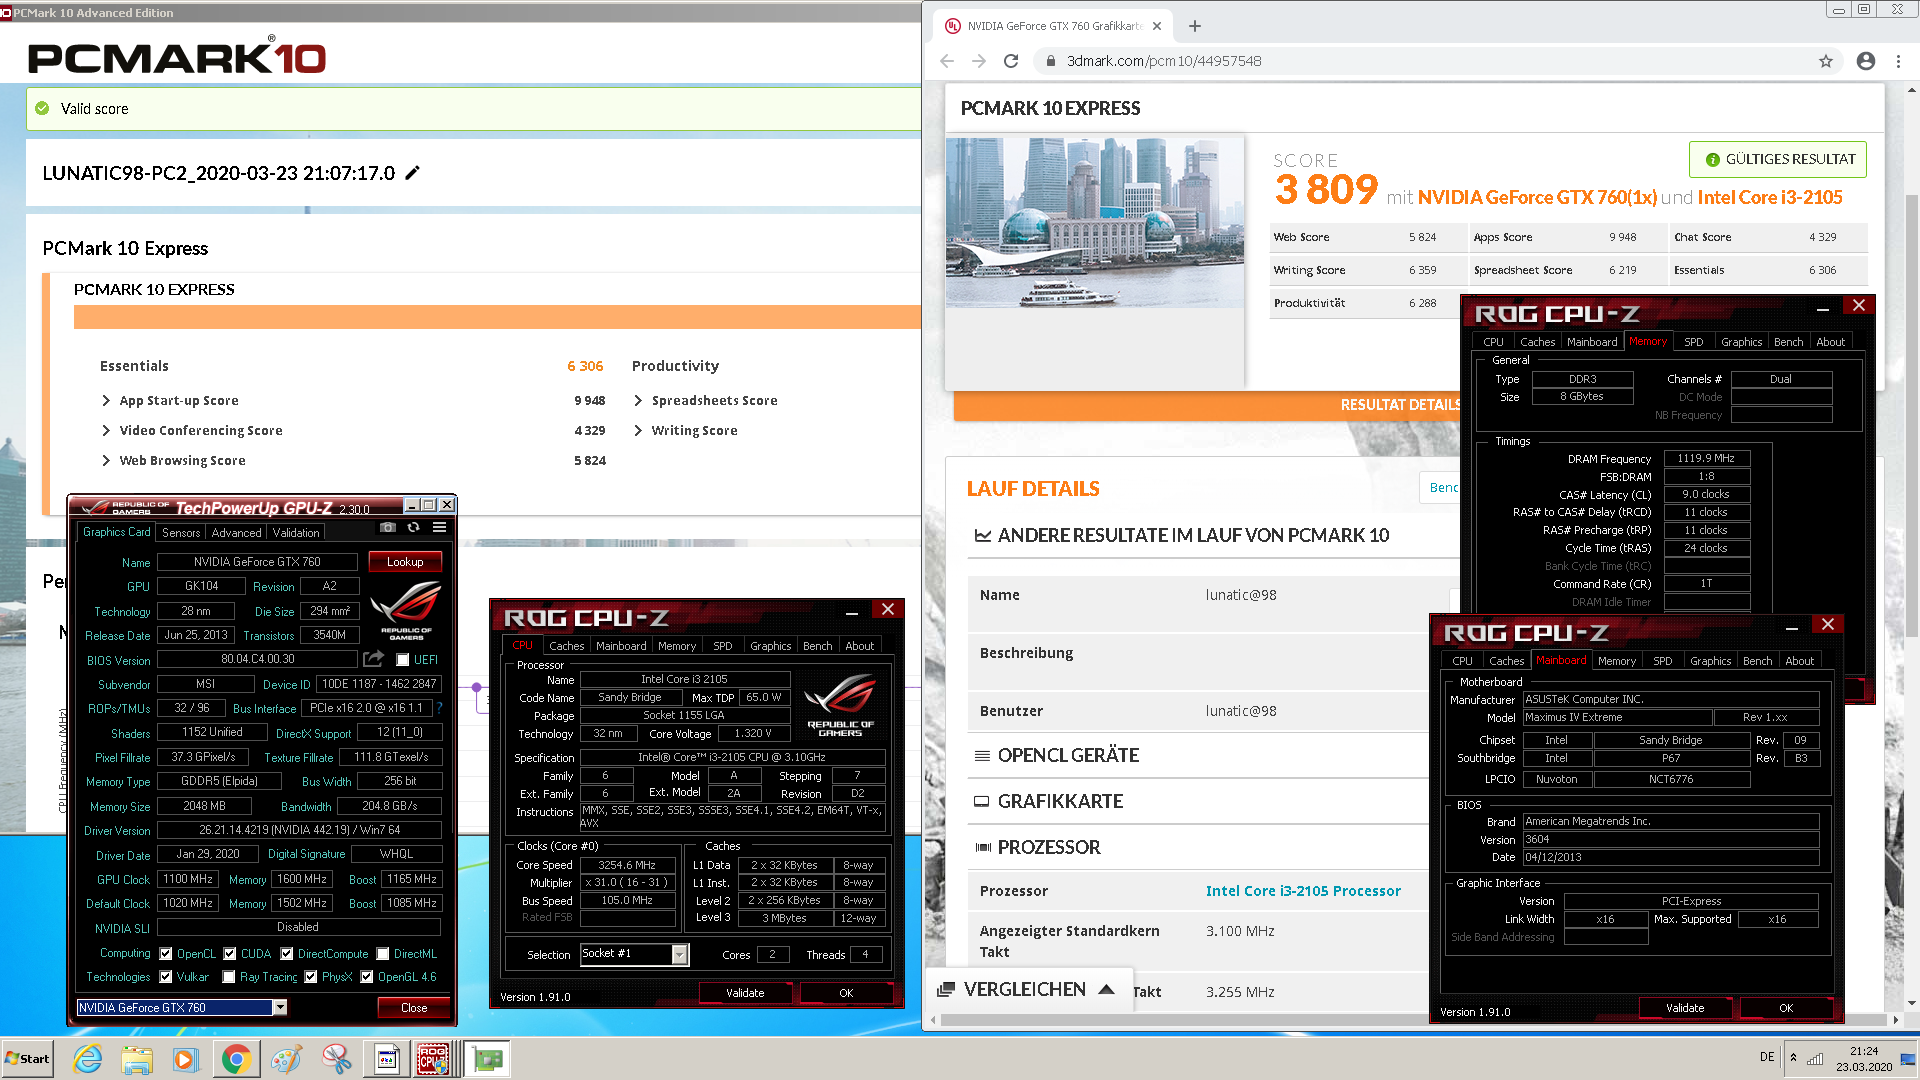
Task: Toggle the Ray Tracing checkbox
Action: tap(229, 977)
